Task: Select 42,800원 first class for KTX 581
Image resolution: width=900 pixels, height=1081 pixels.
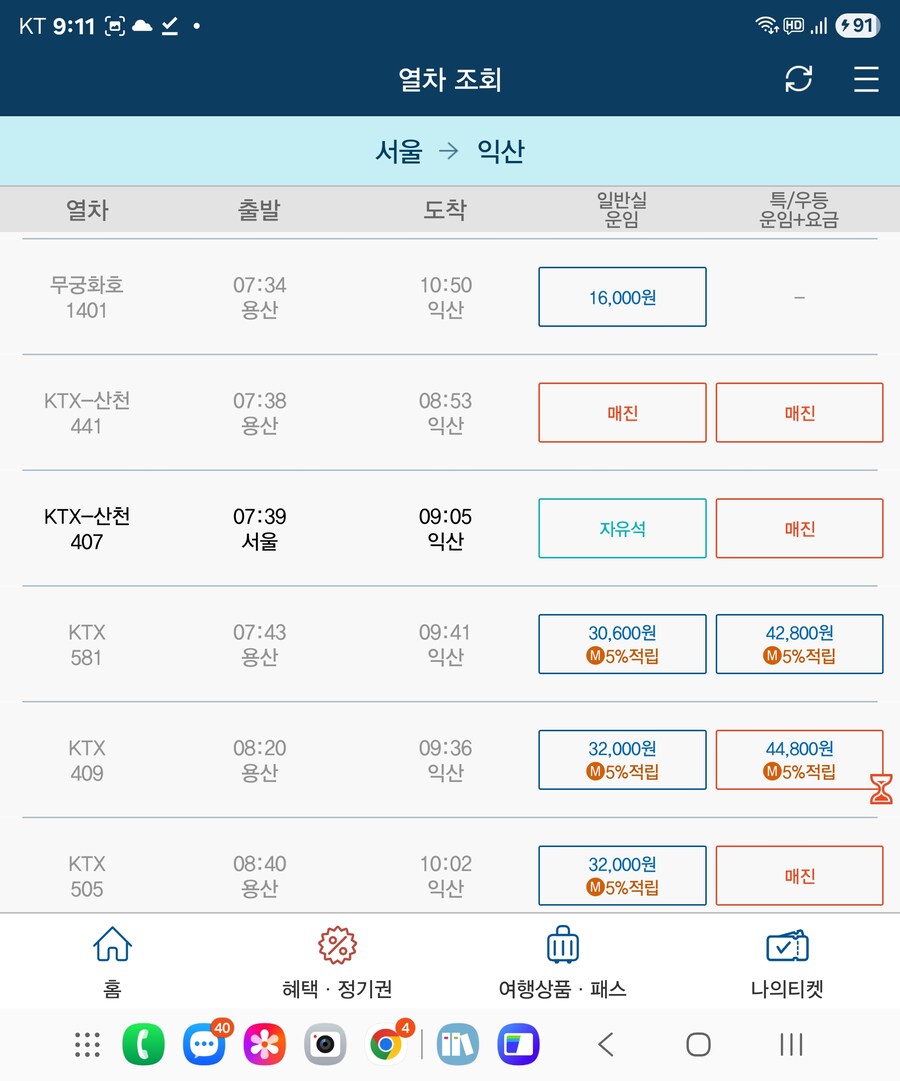Action: [799, 644]
